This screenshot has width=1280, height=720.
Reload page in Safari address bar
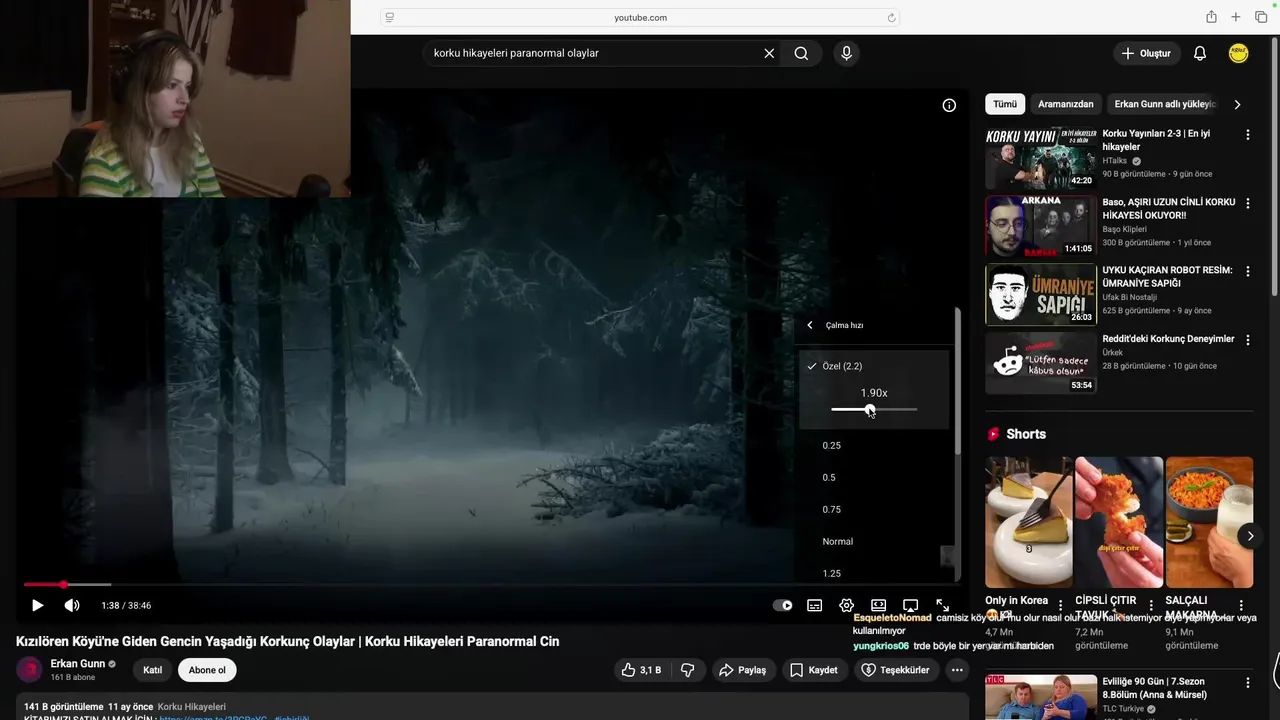[891, 17]
